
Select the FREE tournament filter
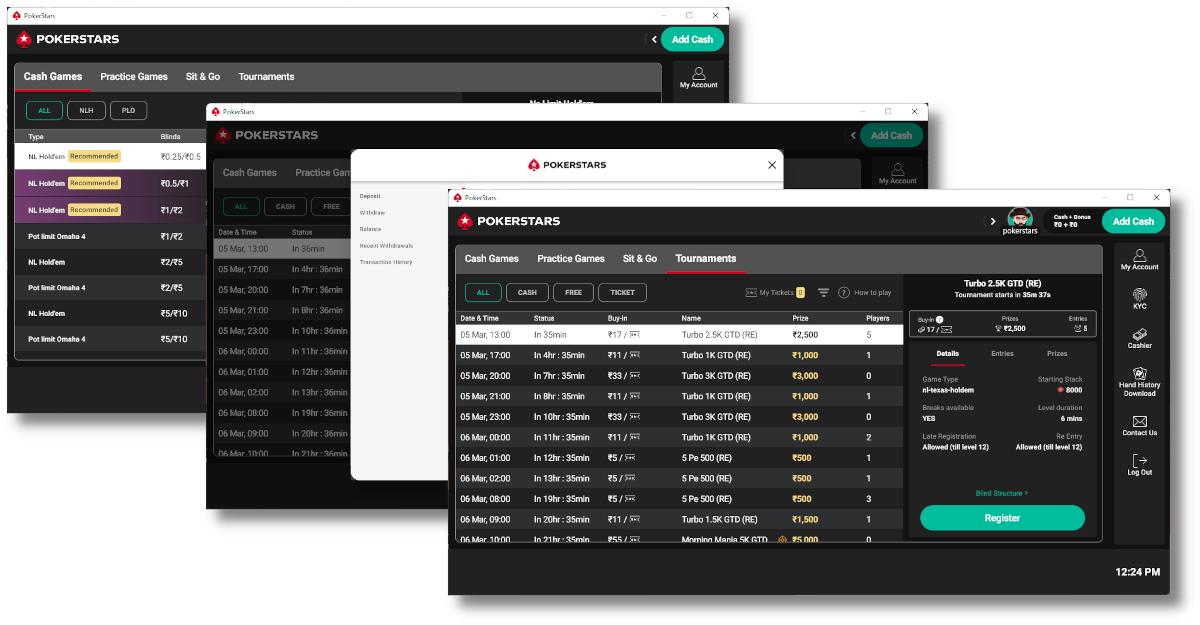tap(573, 293)
